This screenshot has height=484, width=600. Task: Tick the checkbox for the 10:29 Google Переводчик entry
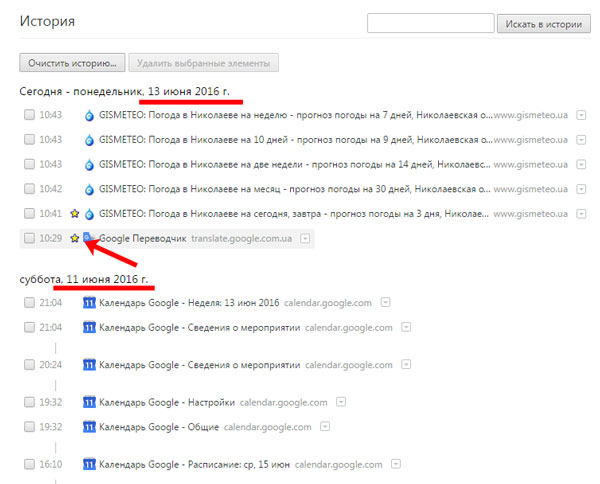(29, 238)
